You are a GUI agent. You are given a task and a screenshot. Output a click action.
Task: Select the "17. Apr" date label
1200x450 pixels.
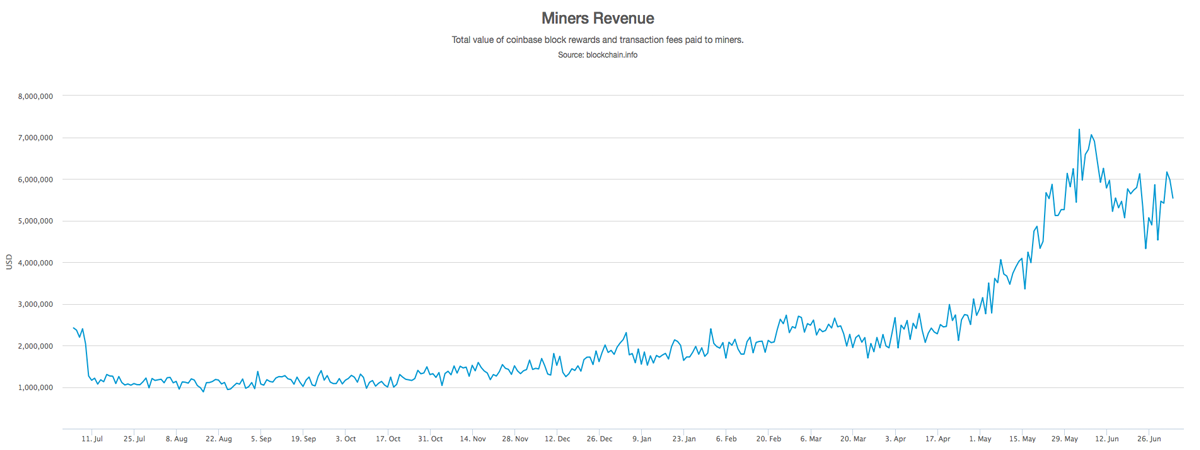pos(938,438)
